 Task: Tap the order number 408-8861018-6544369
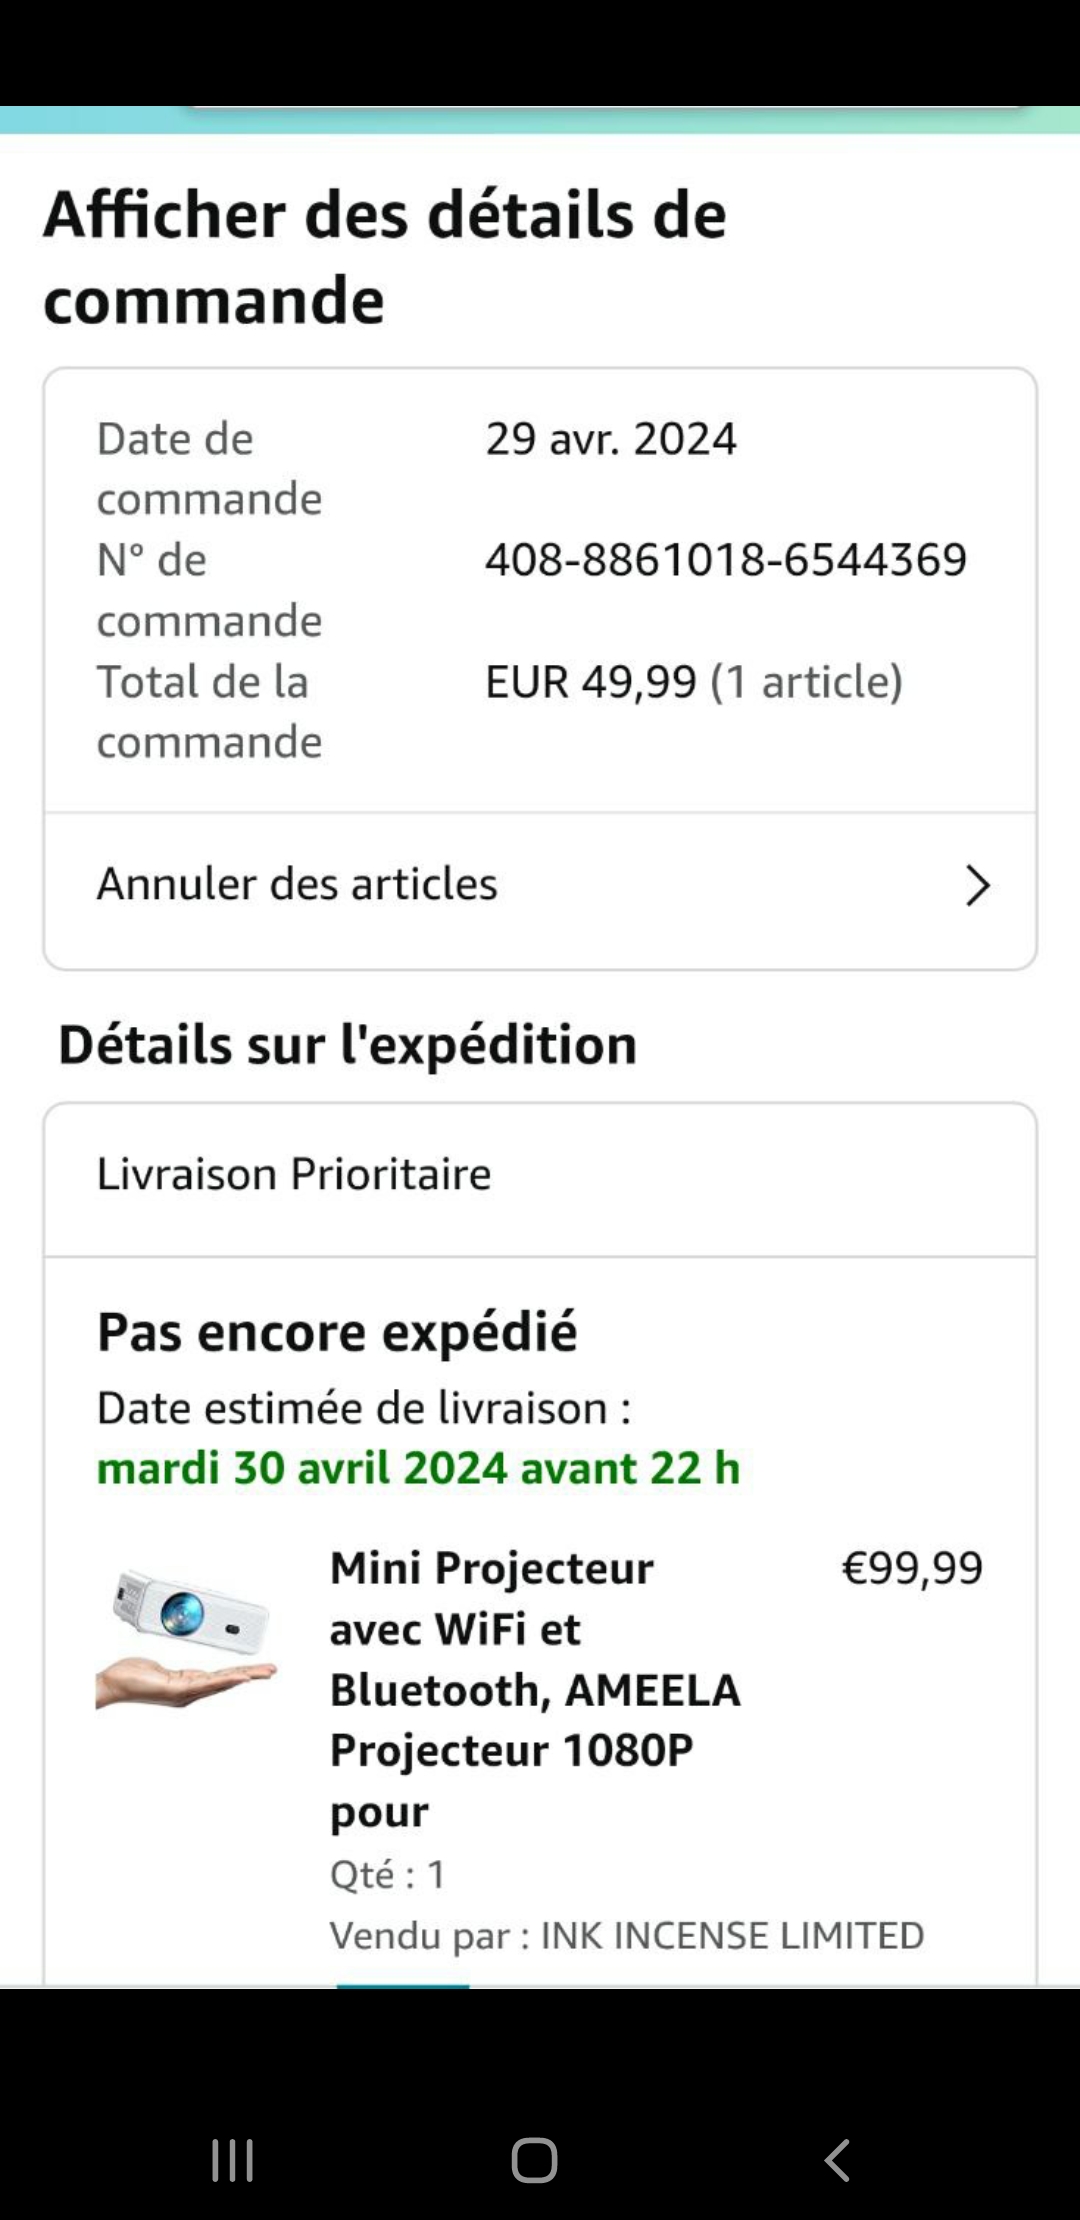(726, 560)
